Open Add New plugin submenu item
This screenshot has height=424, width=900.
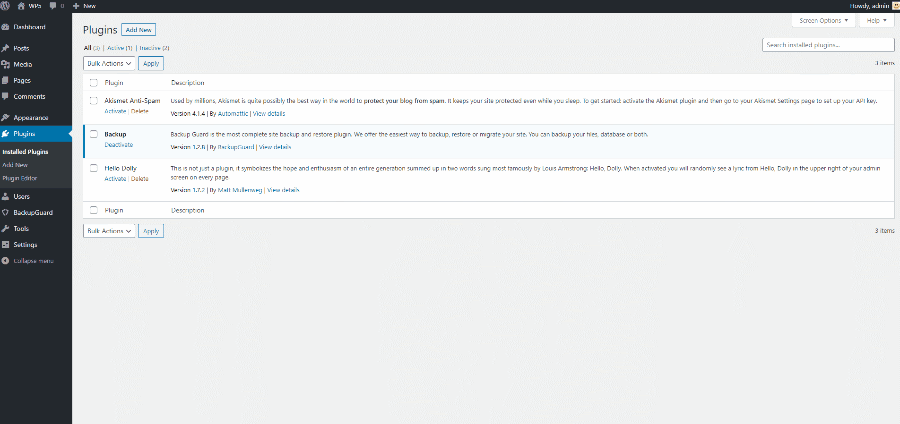point(15,165)
